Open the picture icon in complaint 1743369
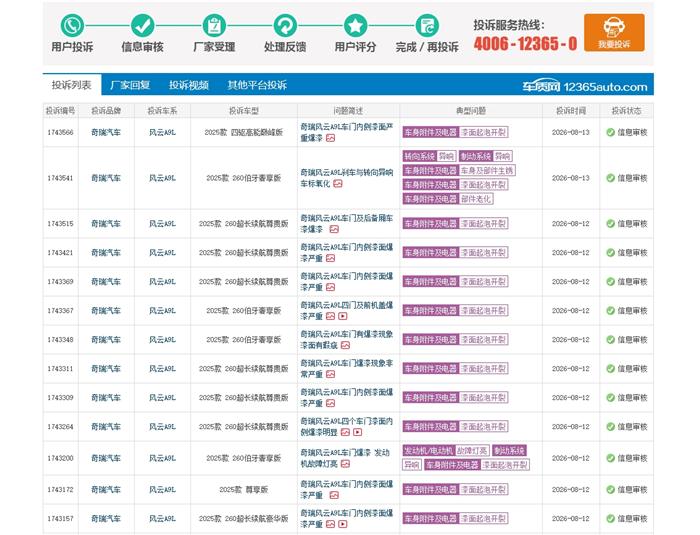Viewport: 700px width, 535px height. 330,287
